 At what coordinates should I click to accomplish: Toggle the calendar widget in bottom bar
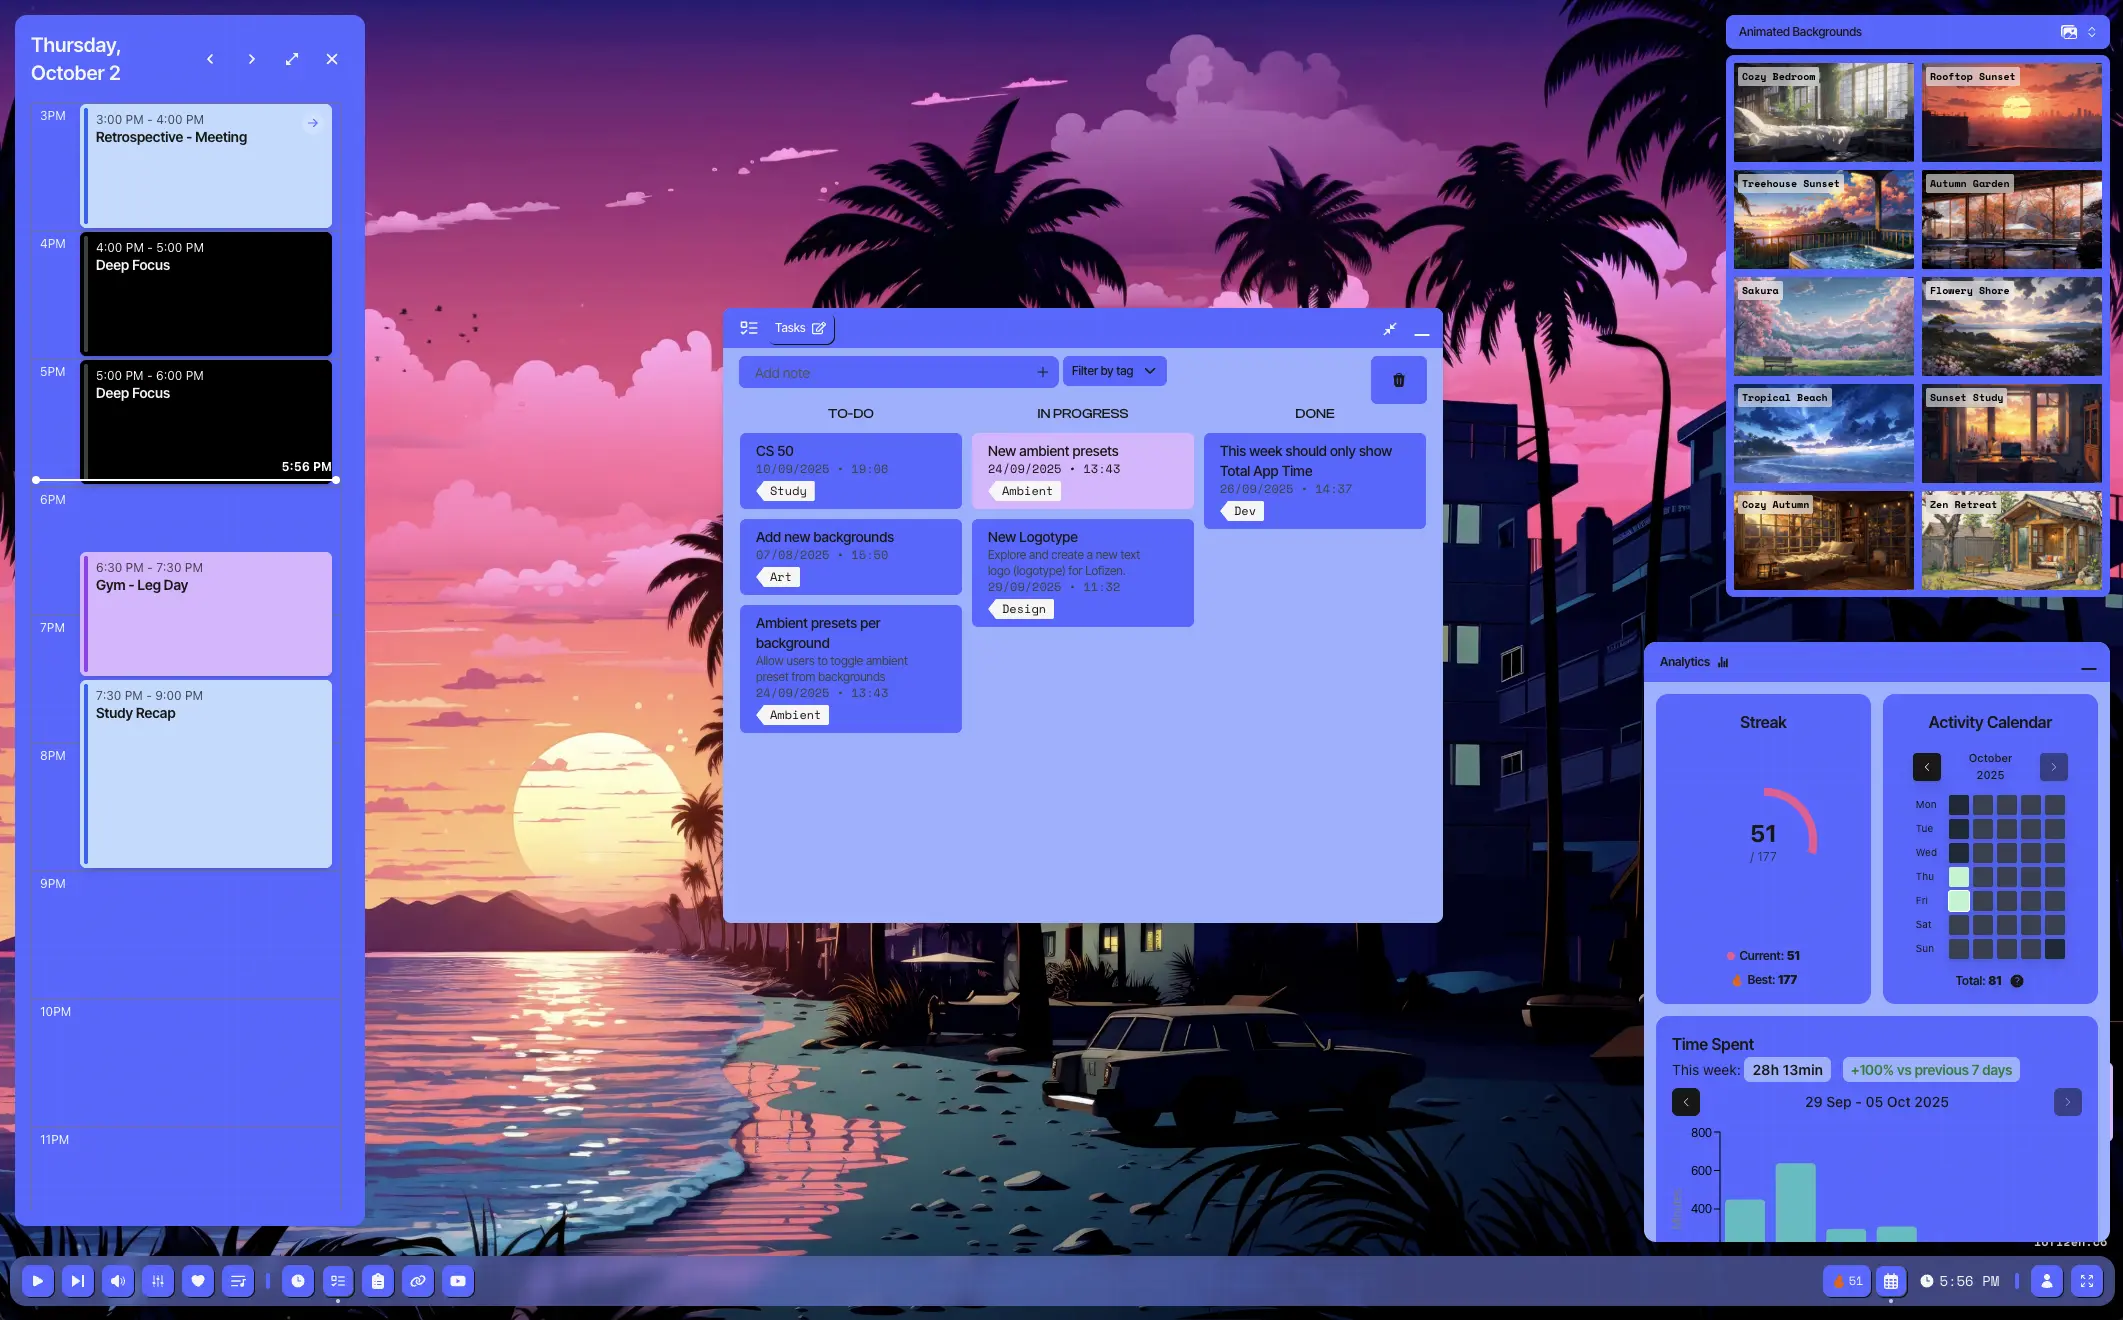1890,1281
